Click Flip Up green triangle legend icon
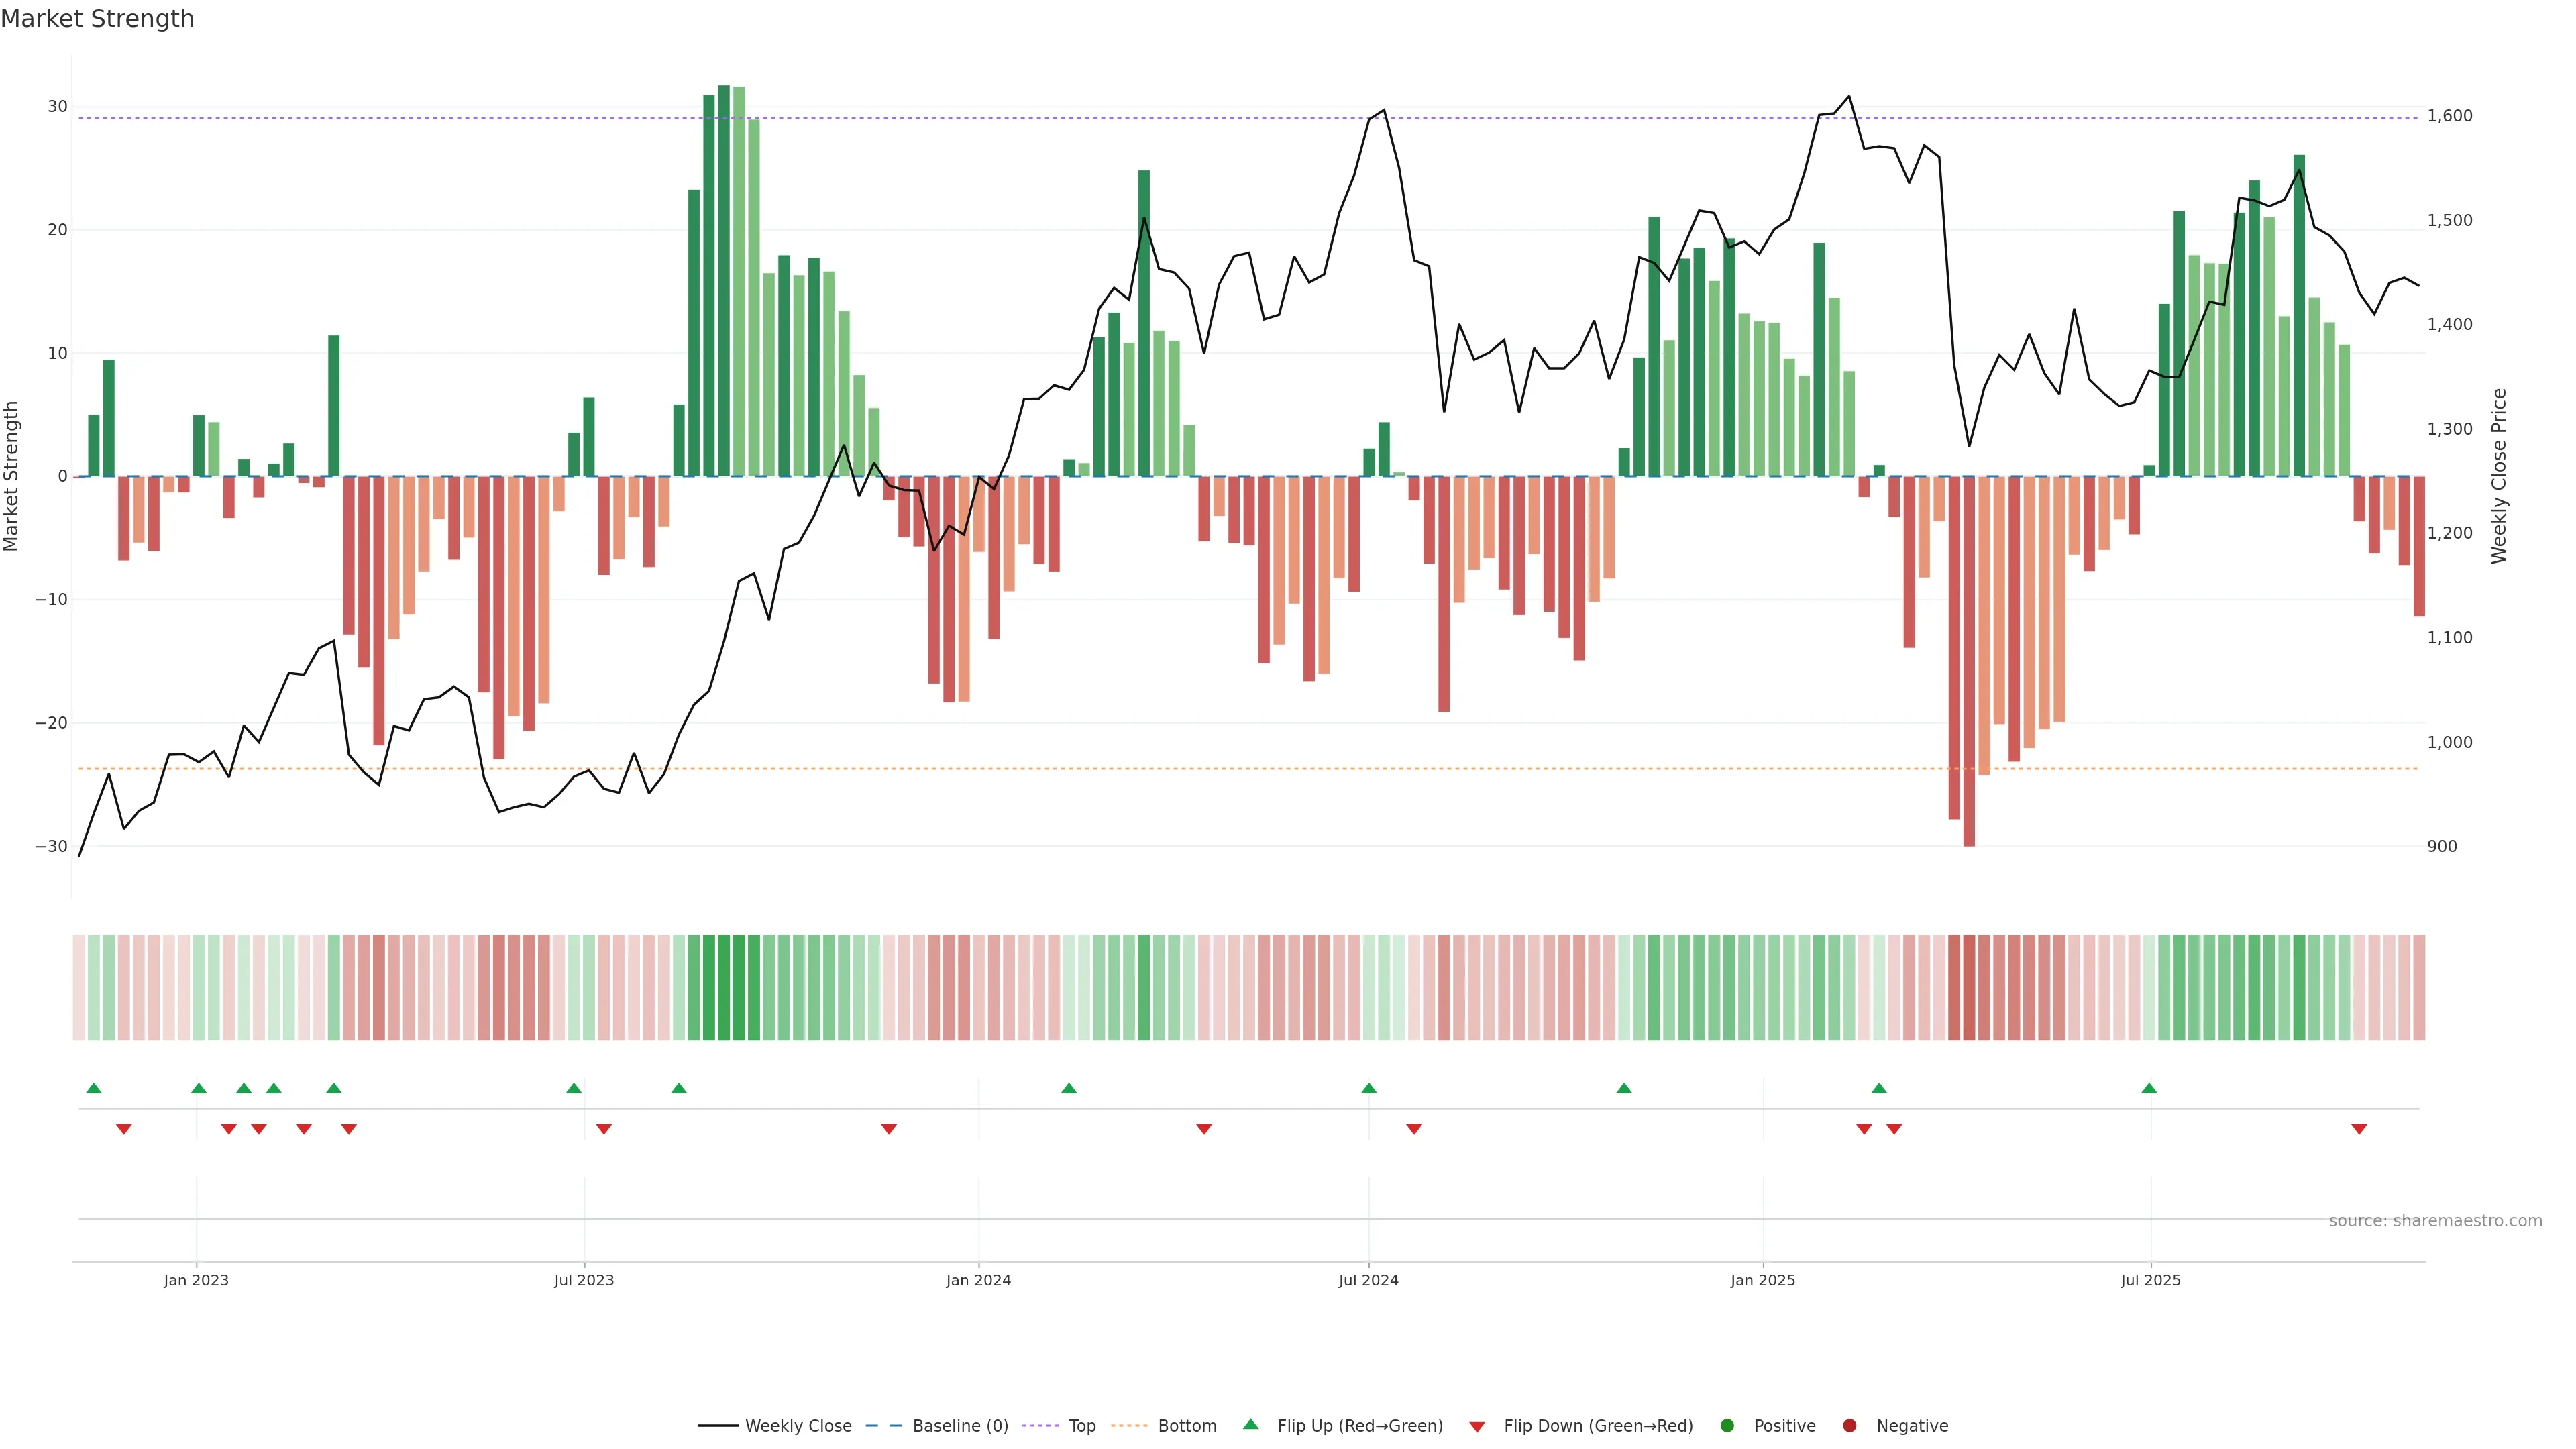Viewport: 2576px width, 1449px height. tap(1250, 1424)
